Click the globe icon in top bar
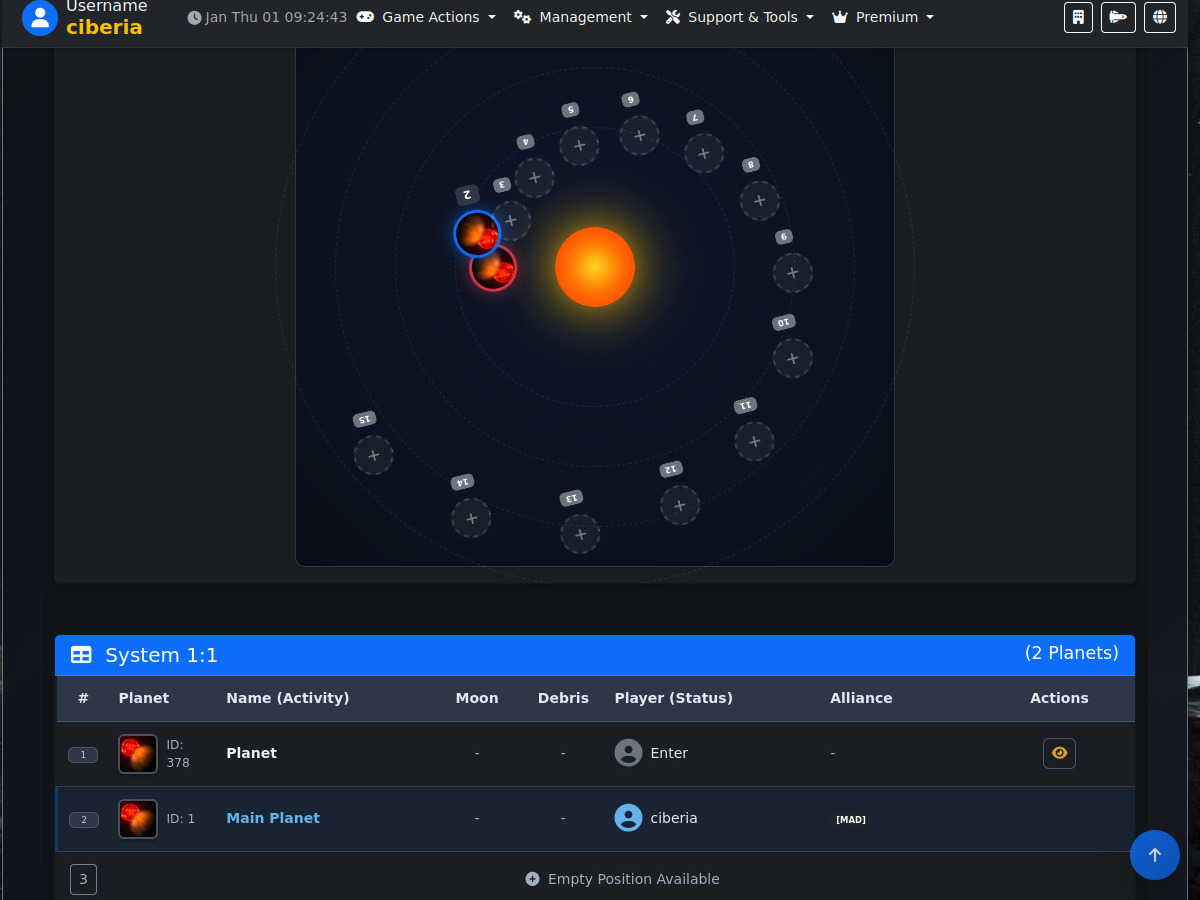This screenshot has width=1200, height=900. tap(1160, 17)
